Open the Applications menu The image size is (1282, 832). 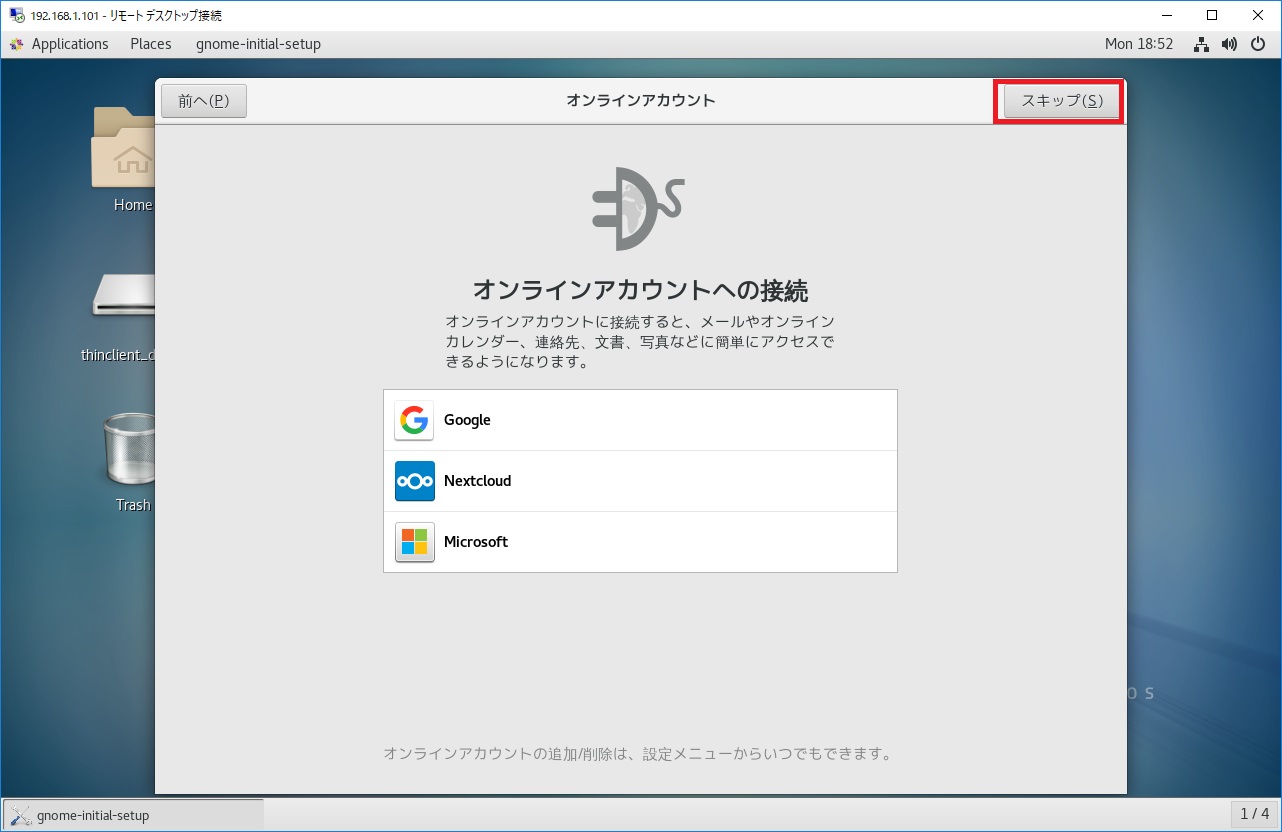[69, 44]
